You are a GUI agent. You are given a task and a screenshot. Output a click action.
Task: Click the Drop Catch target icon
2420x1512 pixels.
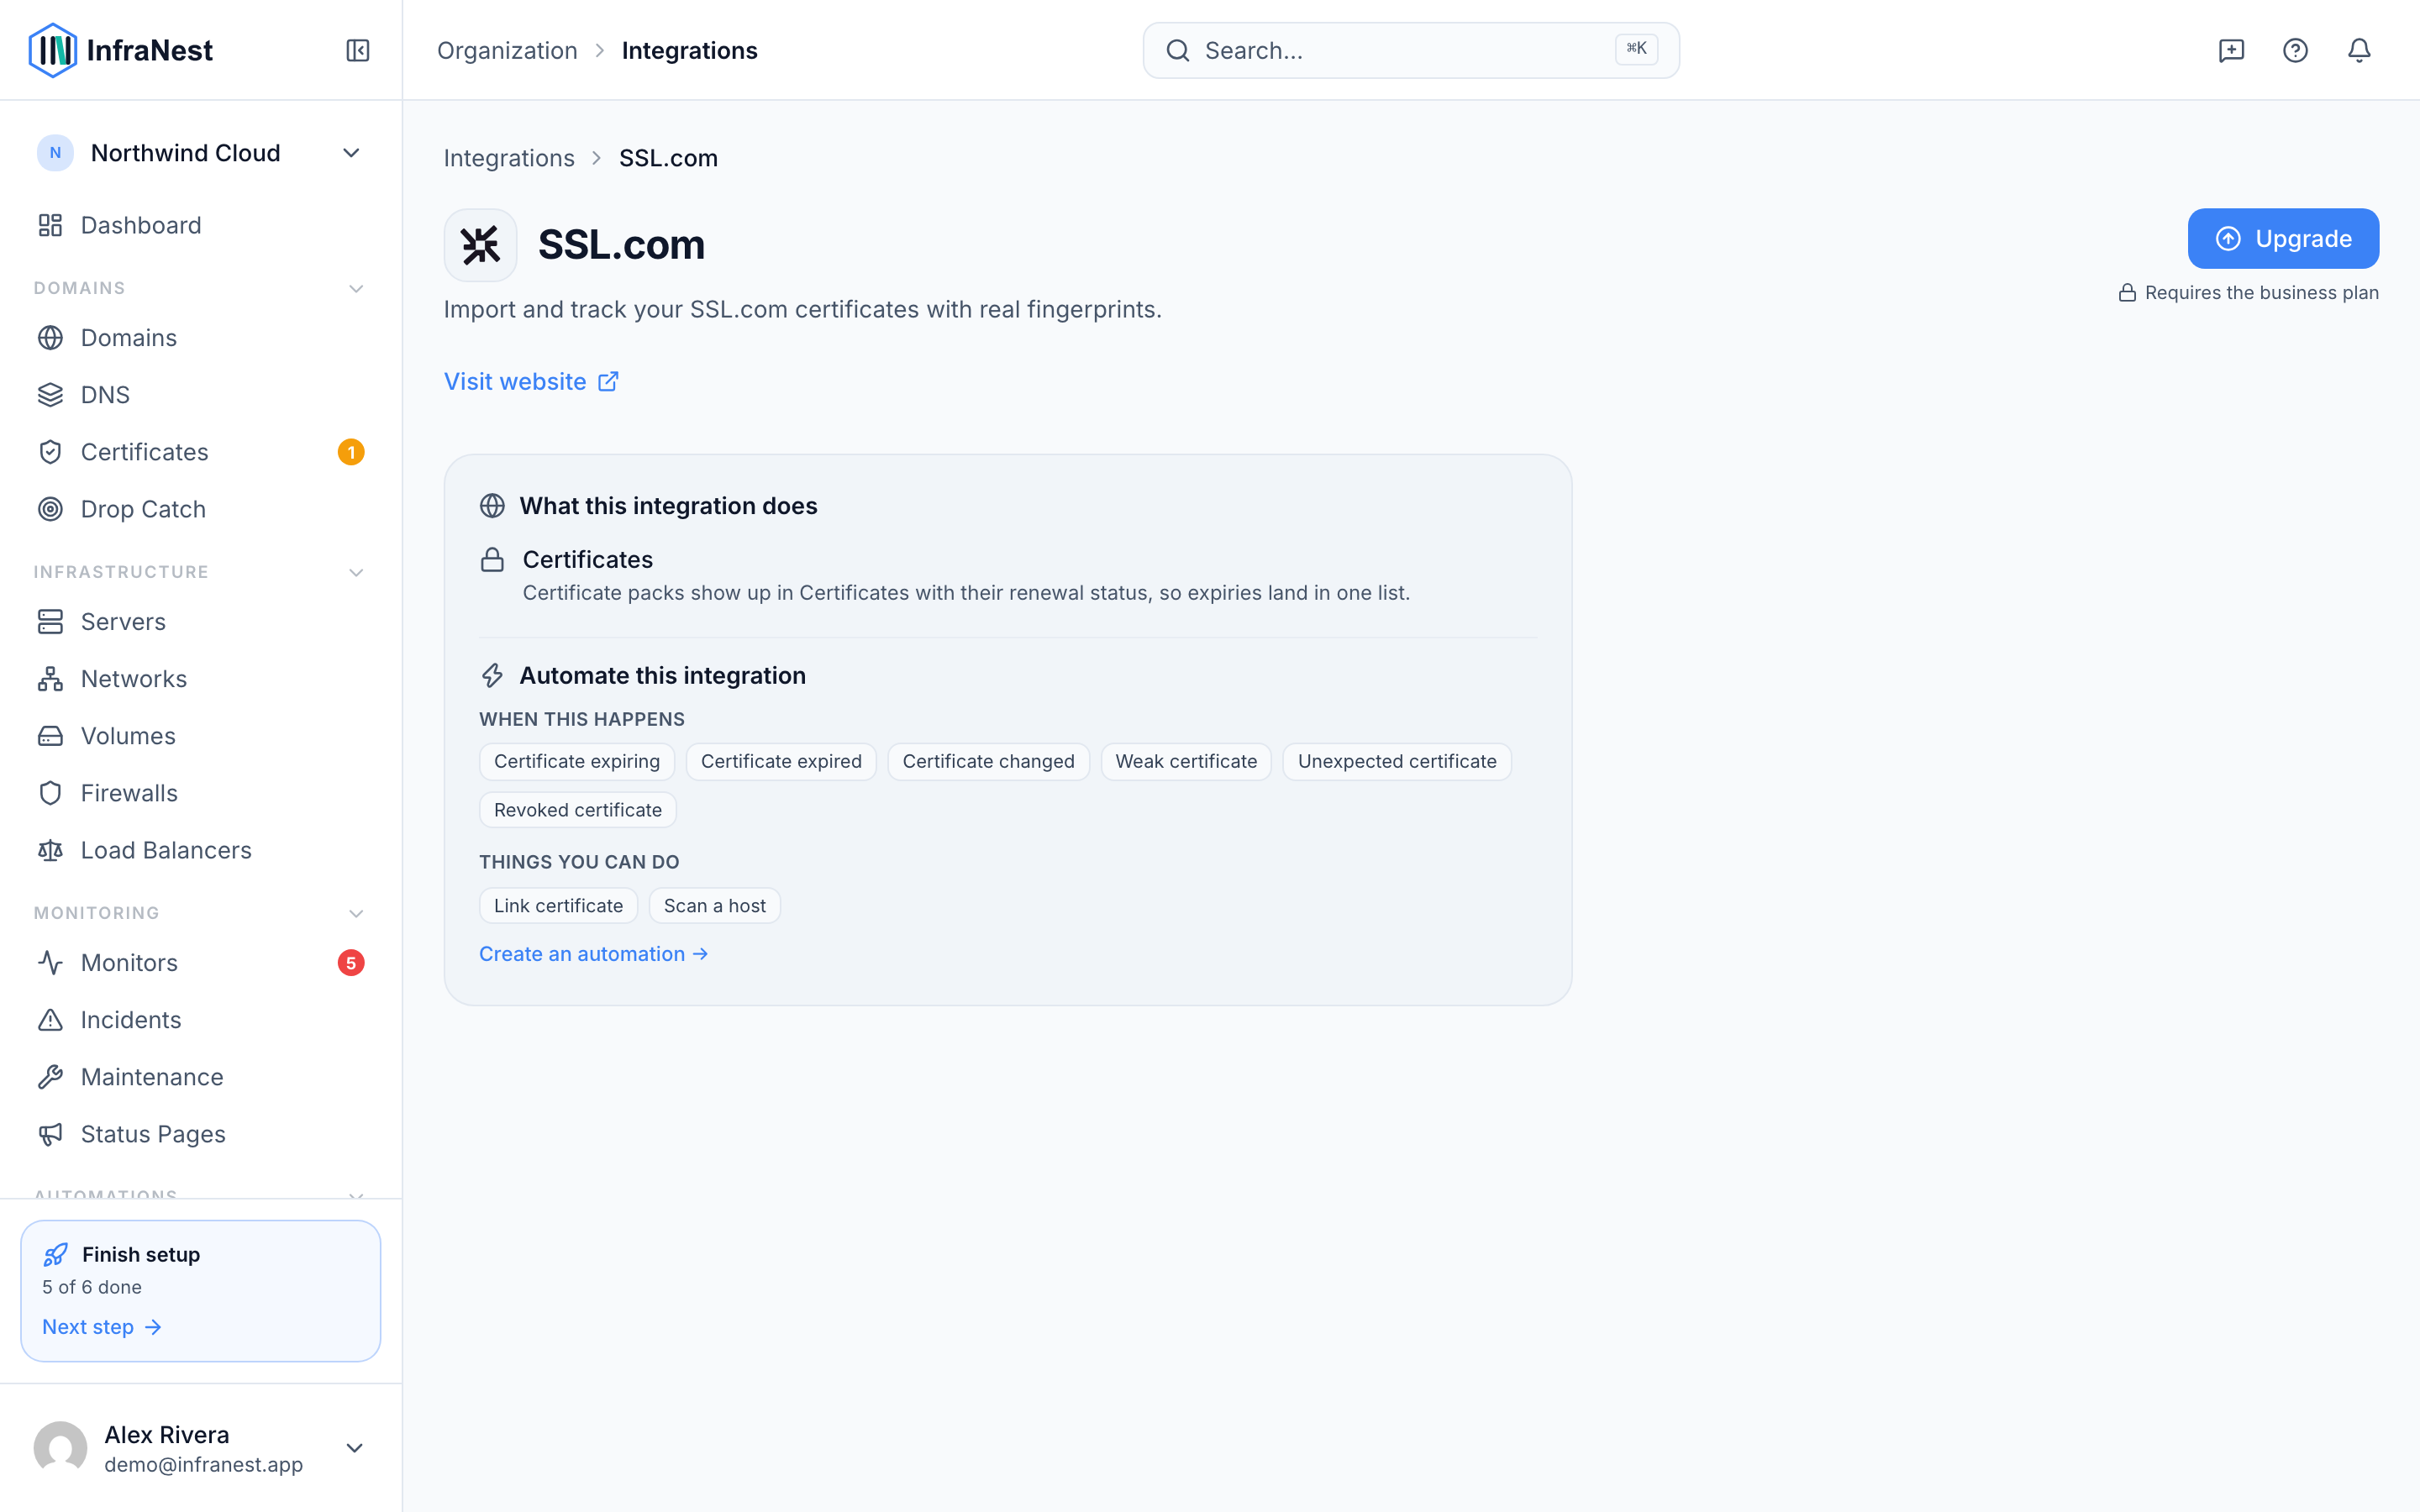(x=50, y=509)
